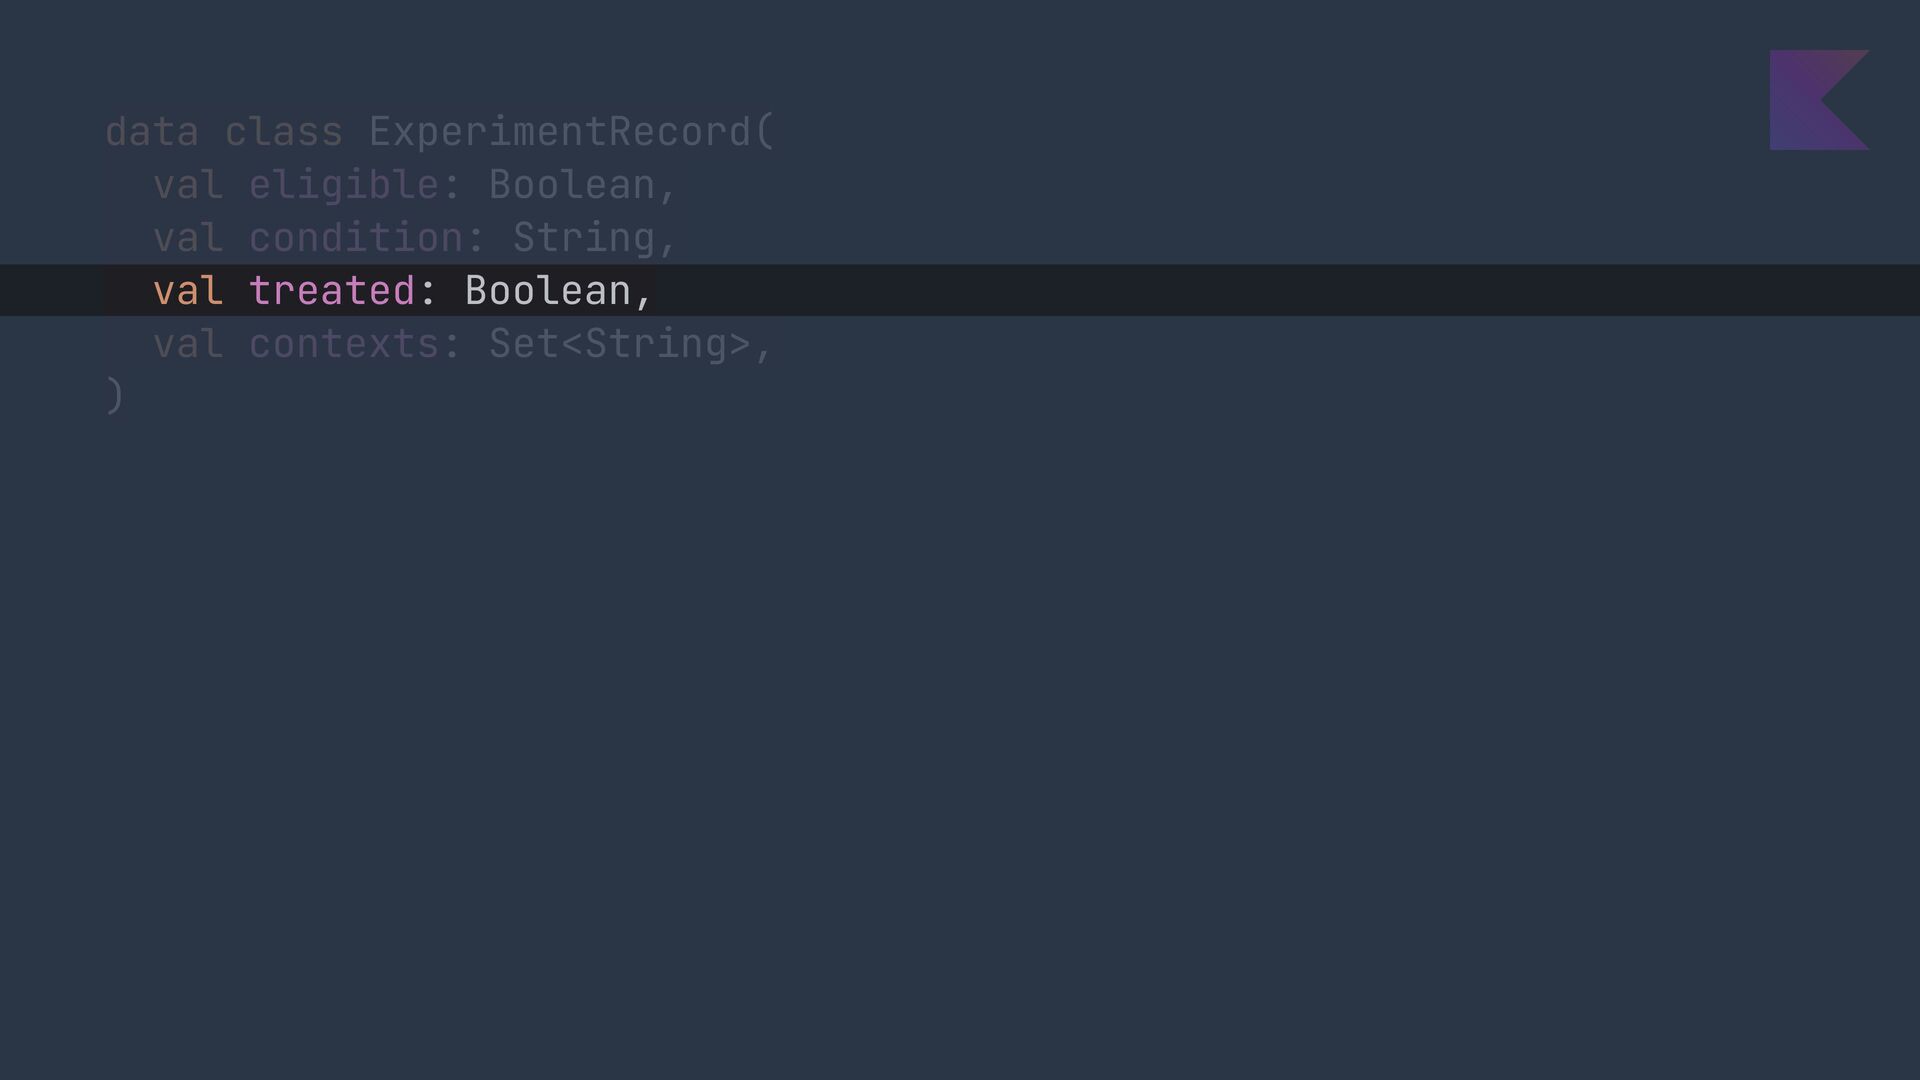Click the Kotlin logo icon

[1819, 100]
